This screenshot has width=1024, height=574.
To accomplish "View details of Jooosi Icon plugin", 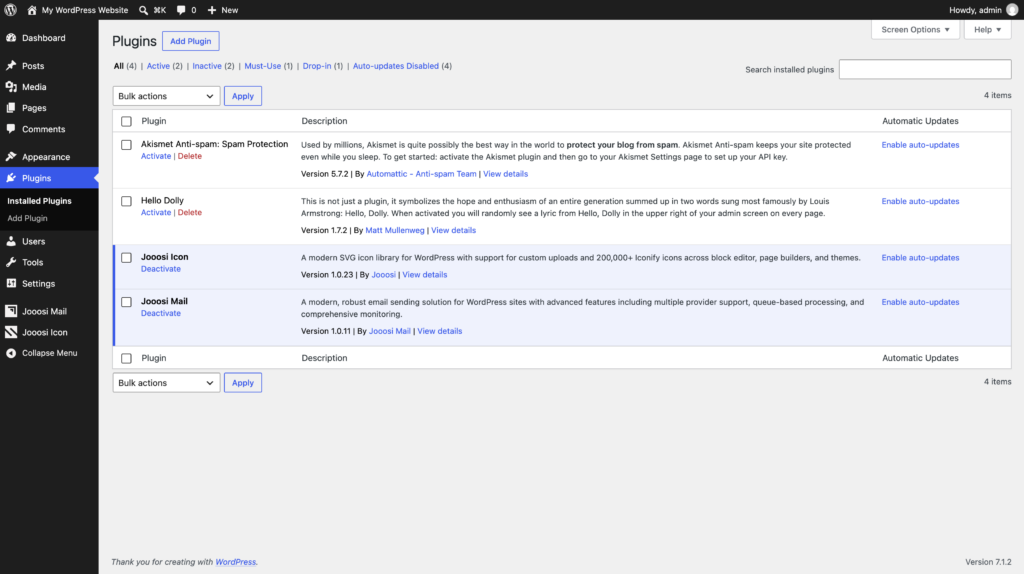I will 424,274.
